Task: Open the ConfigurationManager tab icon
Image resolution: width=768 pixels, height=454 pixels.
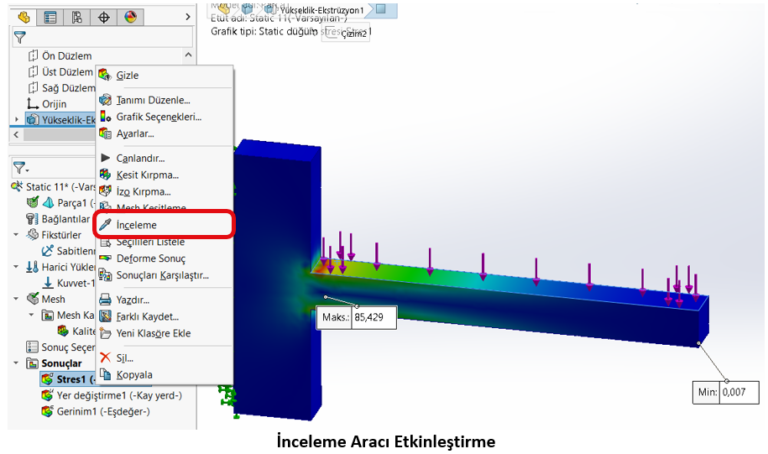Action: (x=77, y=17)
